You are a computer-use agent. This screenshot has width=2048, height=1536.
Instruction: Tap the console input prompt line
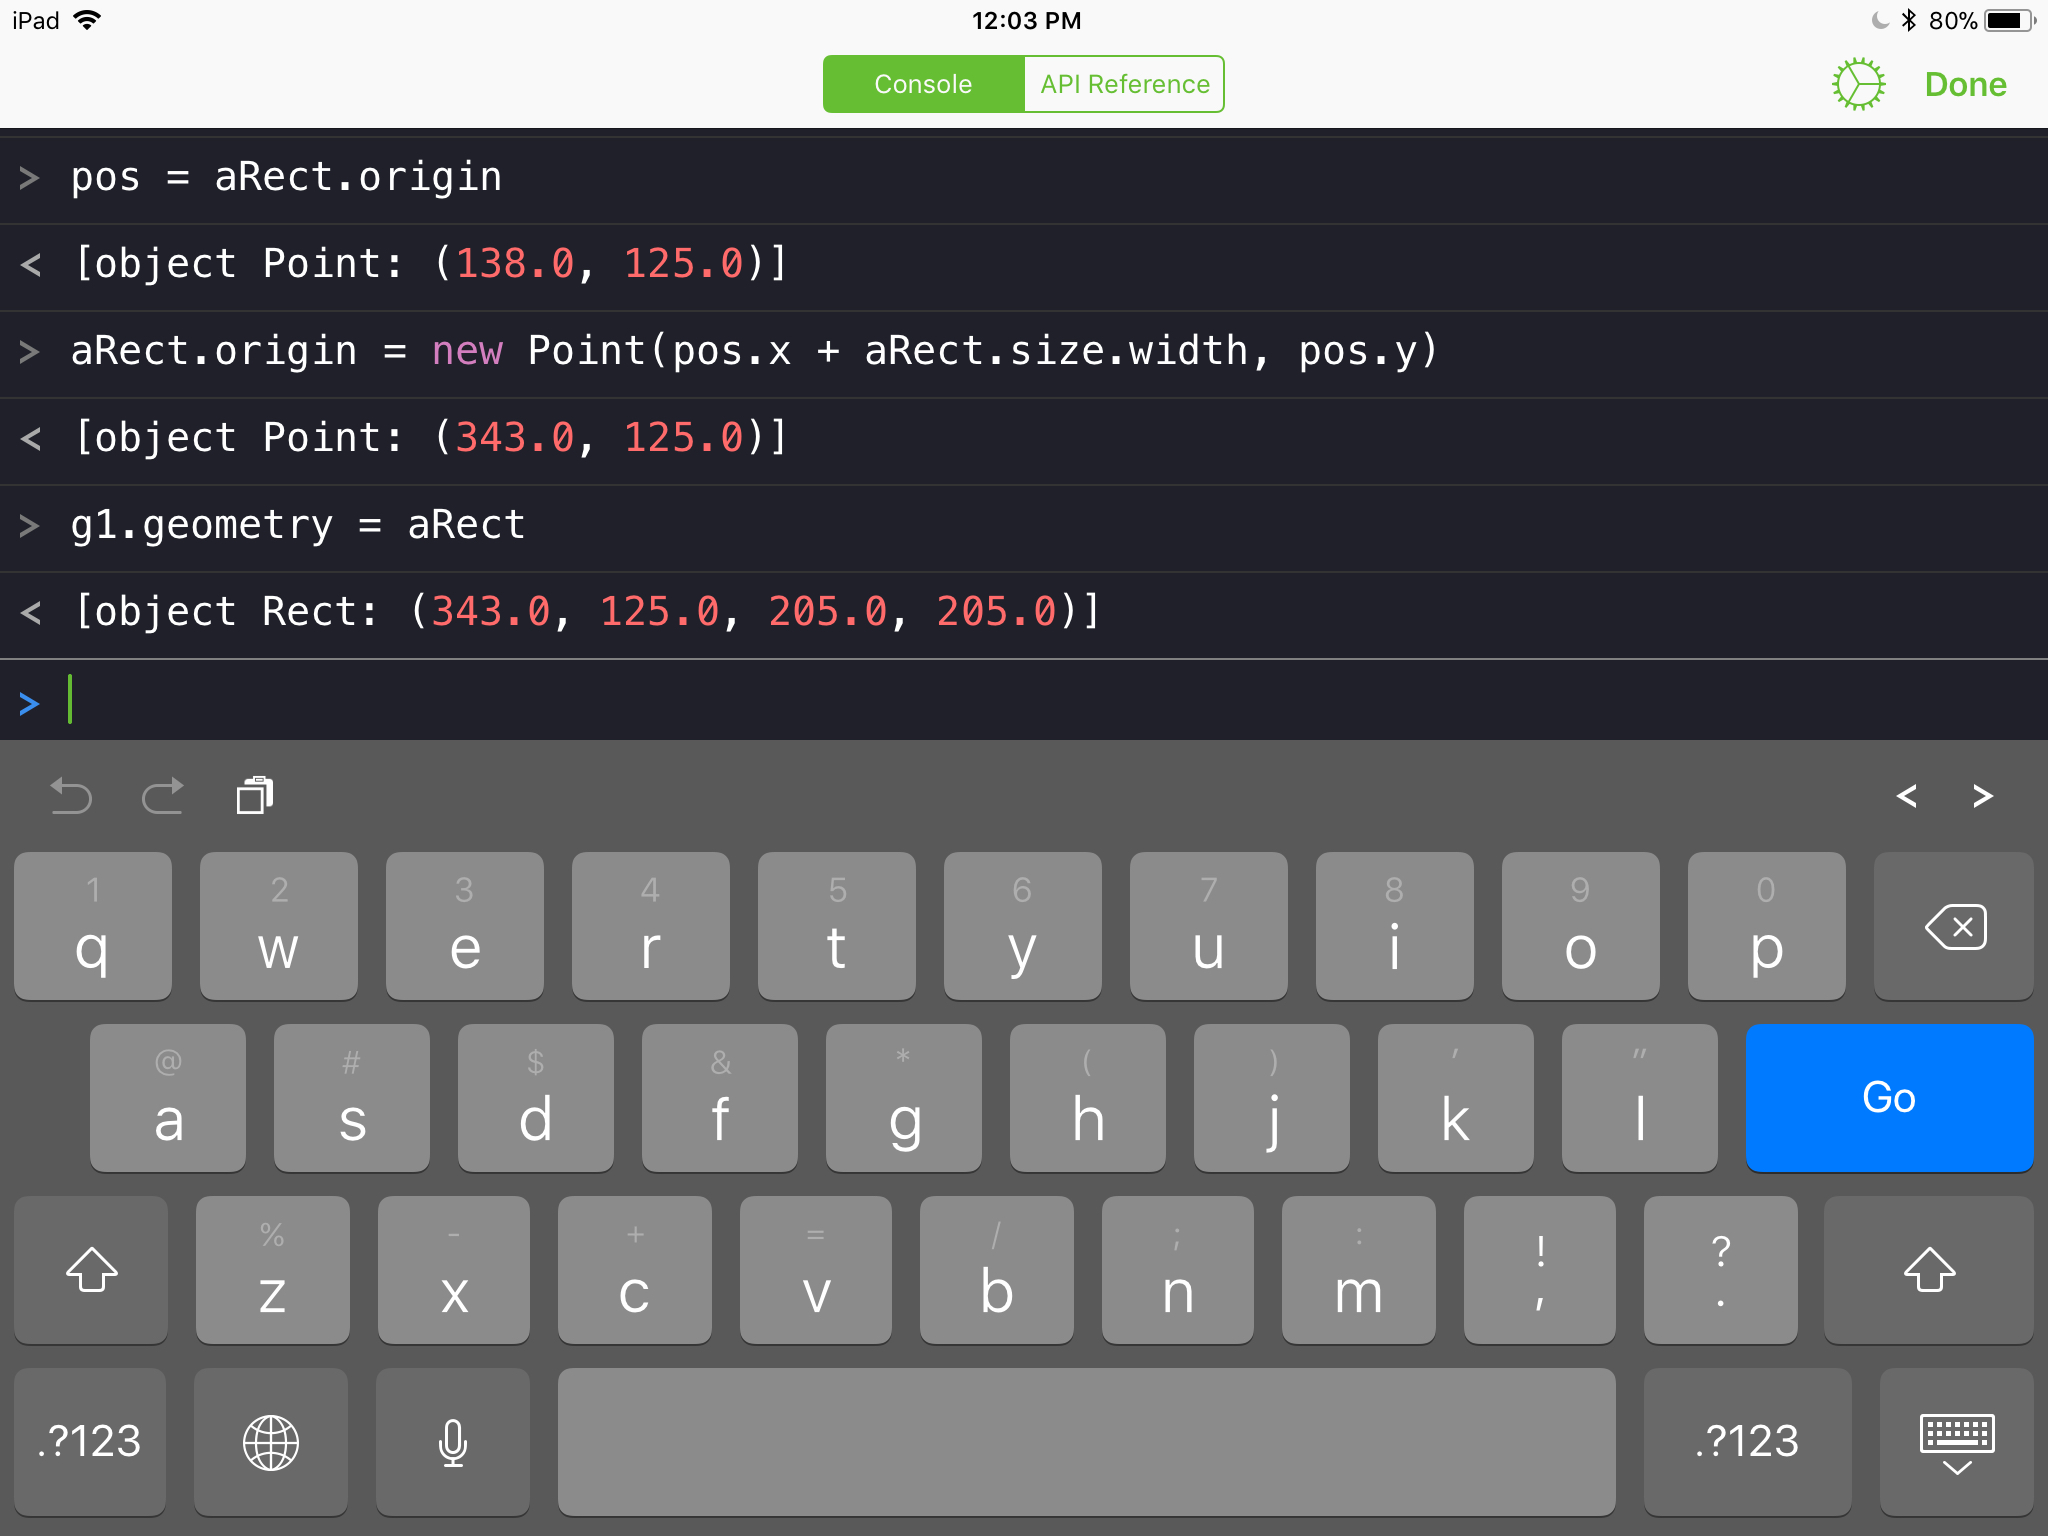(1000, 700)
